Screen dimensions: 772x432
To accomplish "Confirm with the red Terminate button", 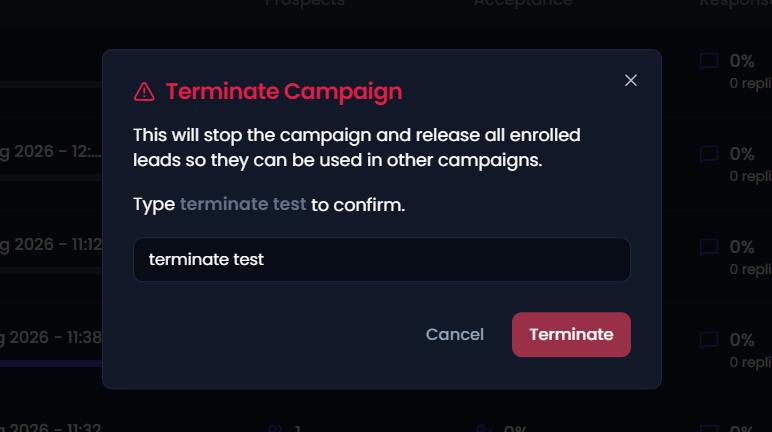I will 571,334.
